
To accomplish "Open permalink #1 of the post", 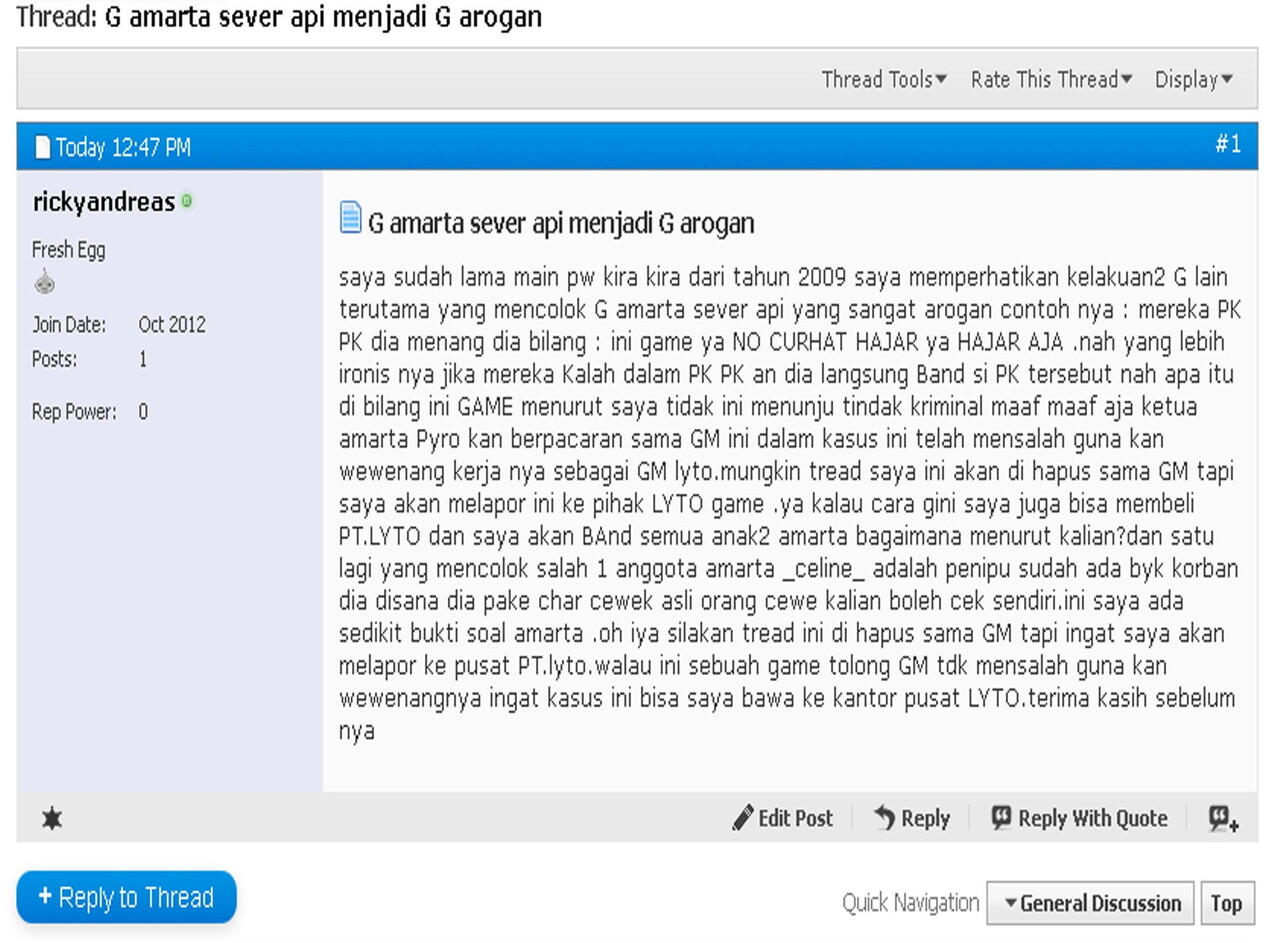I will (1228, 144).
